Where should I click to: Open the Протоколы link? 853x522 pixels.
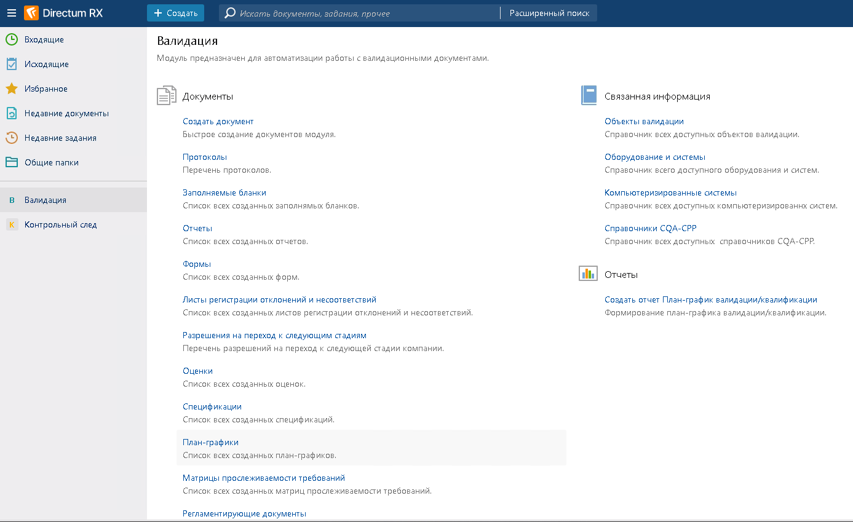click(205, 157)
